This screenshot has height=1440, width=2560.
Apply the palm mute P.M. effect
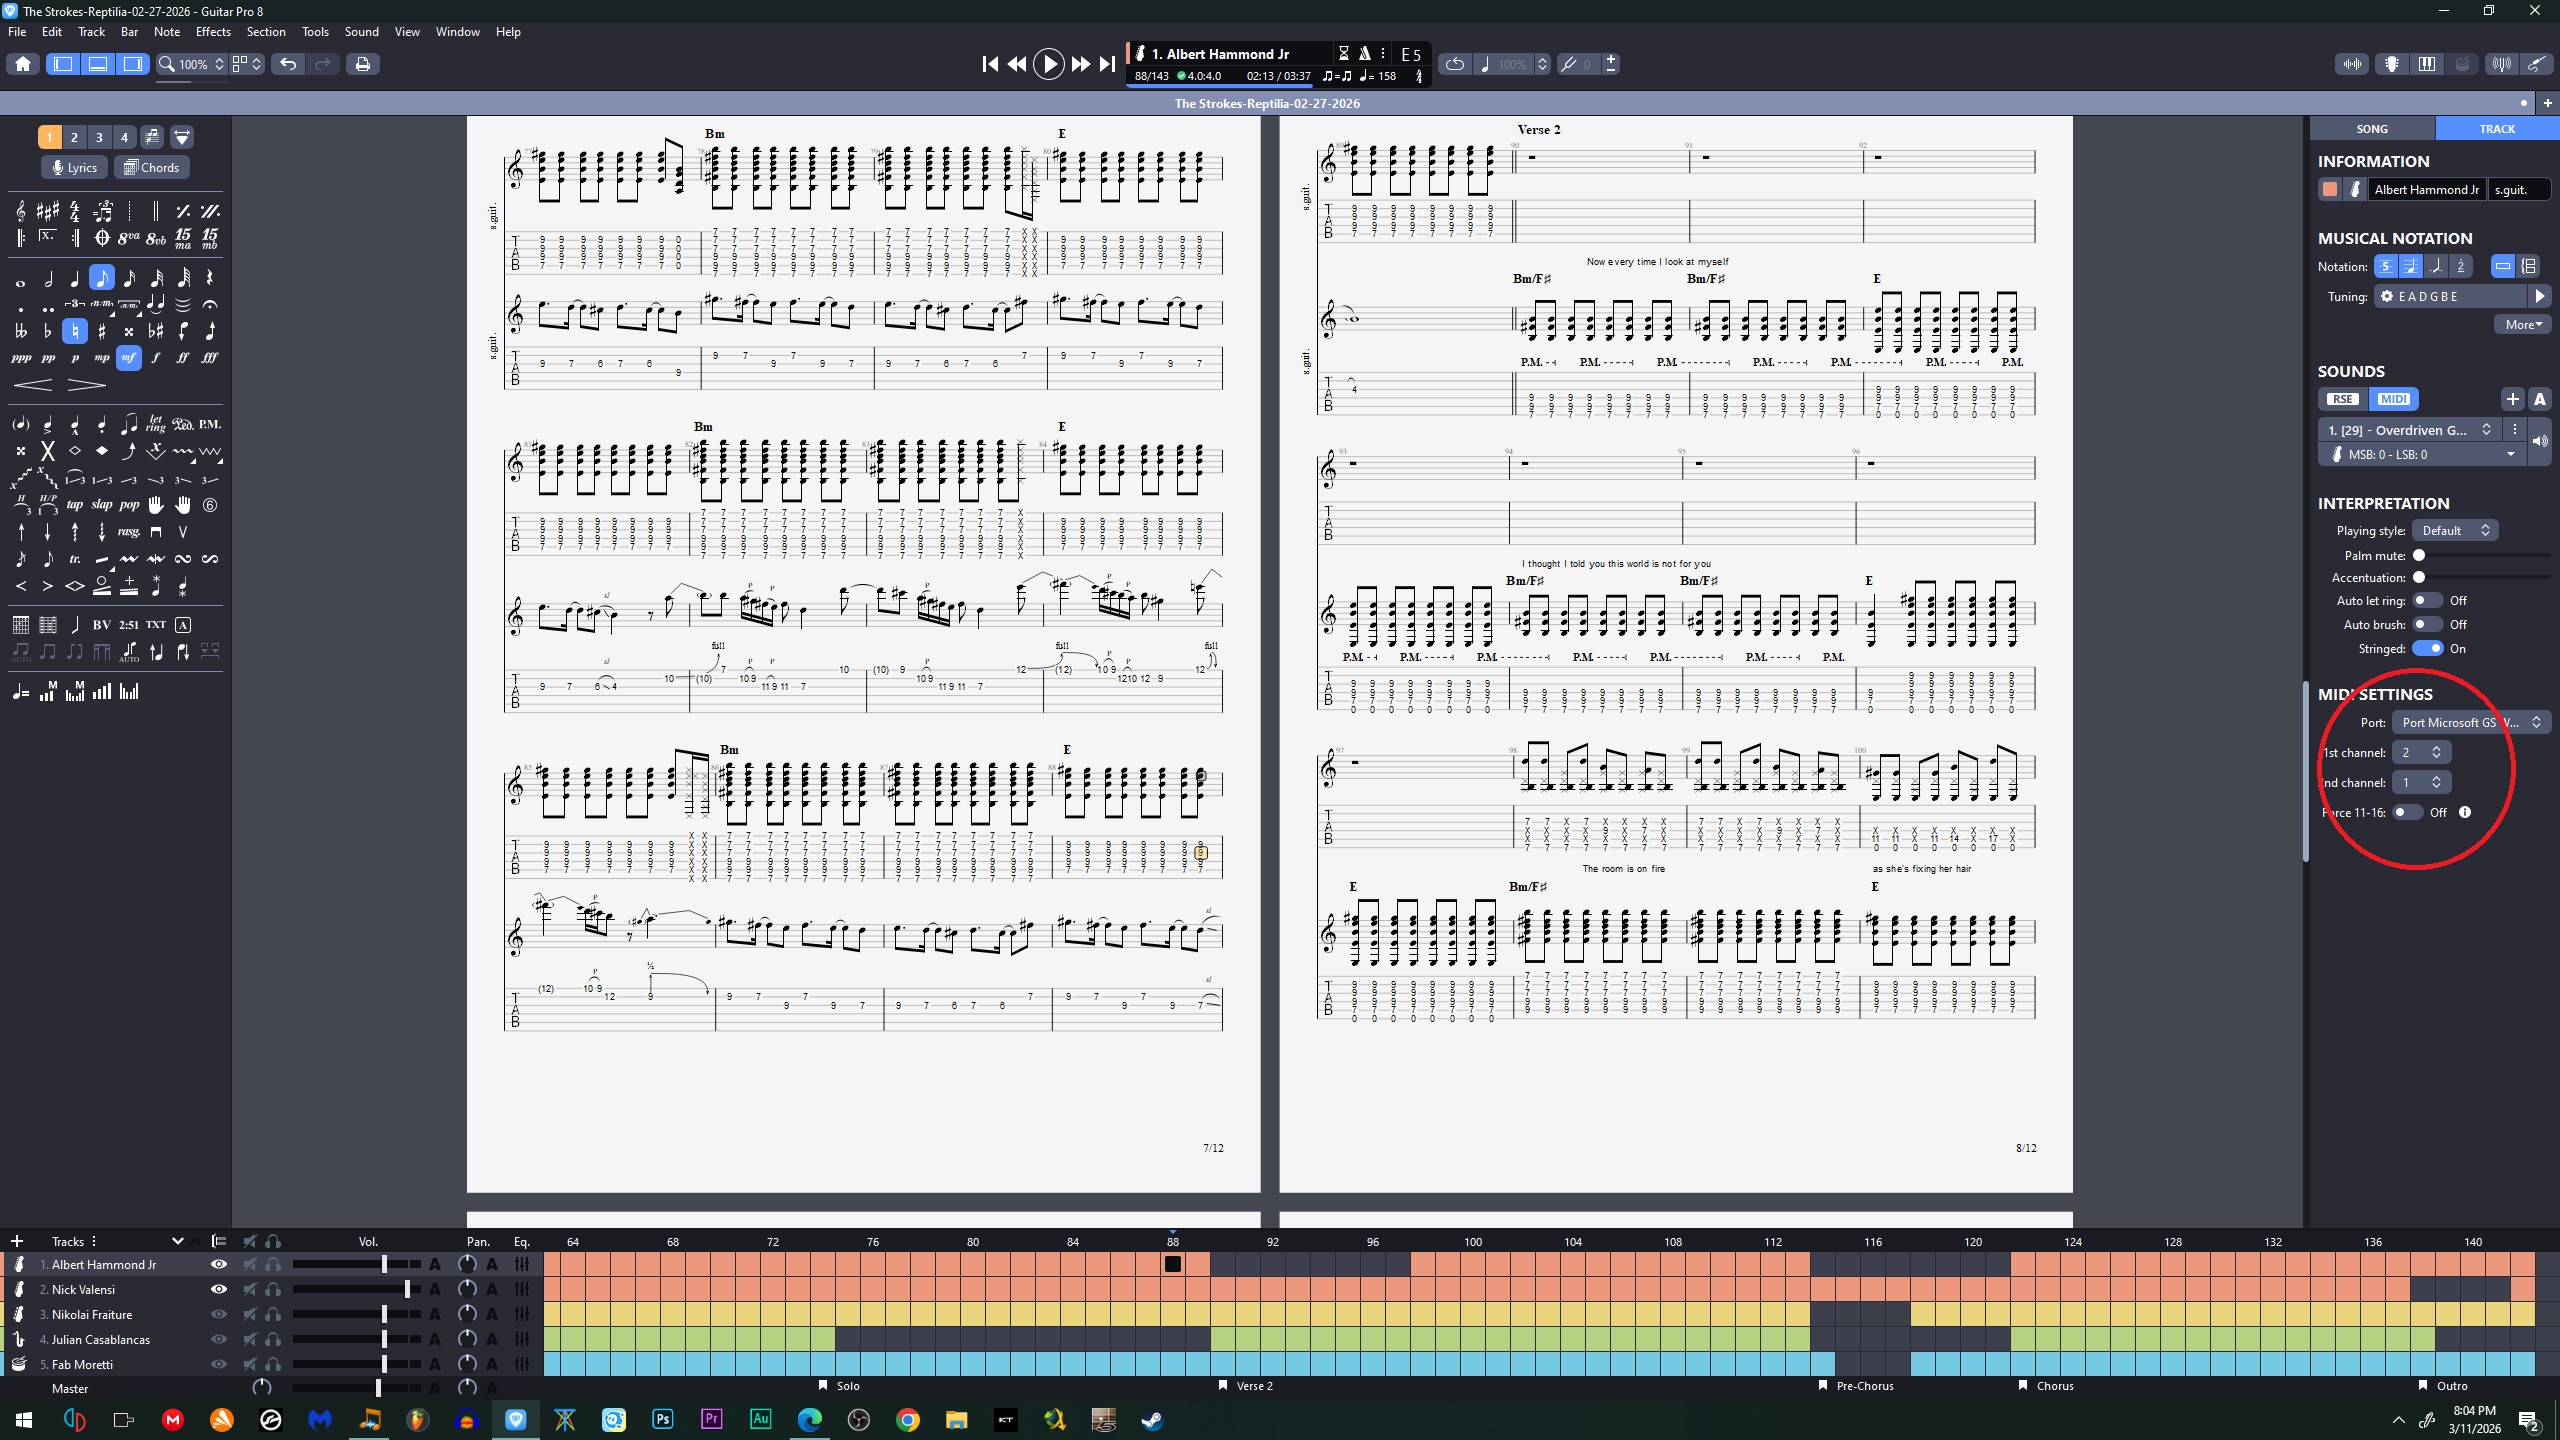pyautogui.click(x=210, y=424)
